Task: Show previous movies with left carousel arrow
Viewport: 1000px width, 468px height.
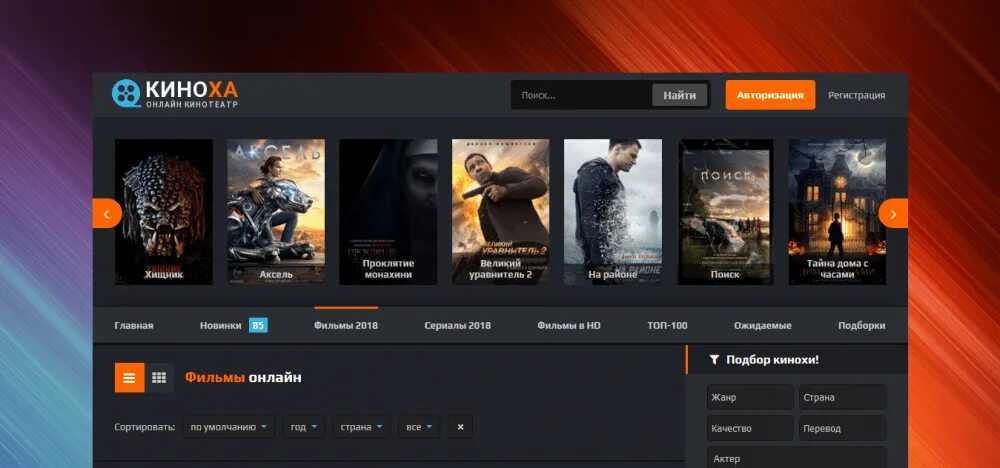Action: click(x=107, y=214)
